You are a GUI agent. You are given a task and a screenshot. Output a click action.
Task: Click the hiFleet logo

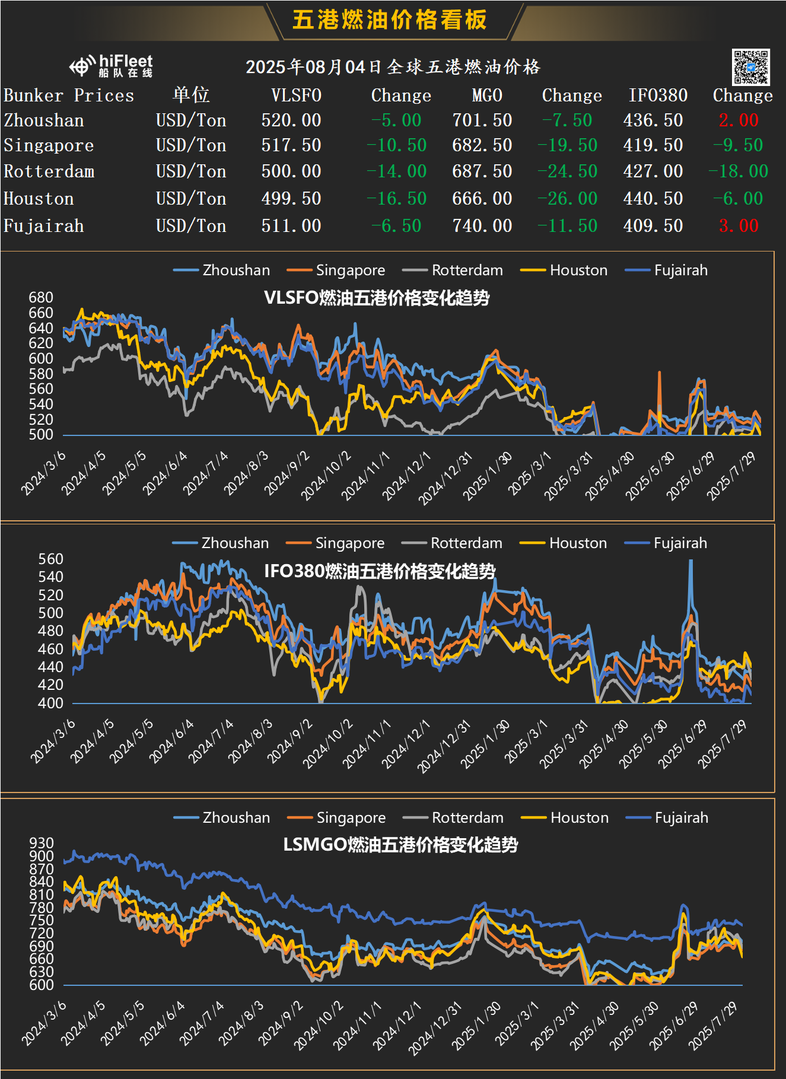[111, 67]
